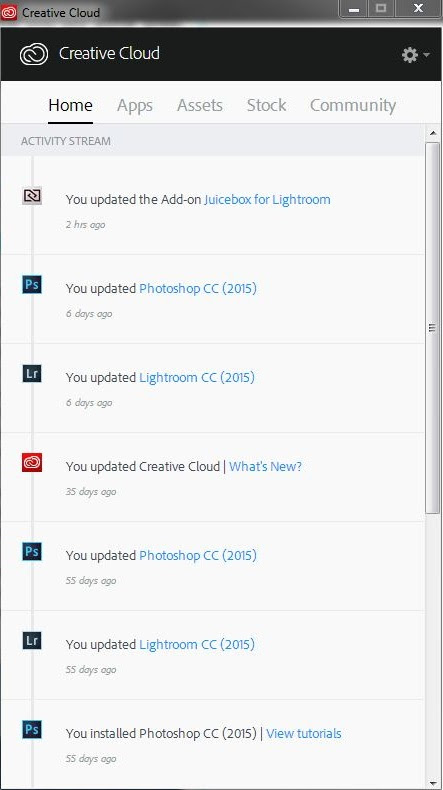Screen dimensions: 443x790
Task: Click the Photoshop icon from 6 days ago
Action: [x=32, y=285]
